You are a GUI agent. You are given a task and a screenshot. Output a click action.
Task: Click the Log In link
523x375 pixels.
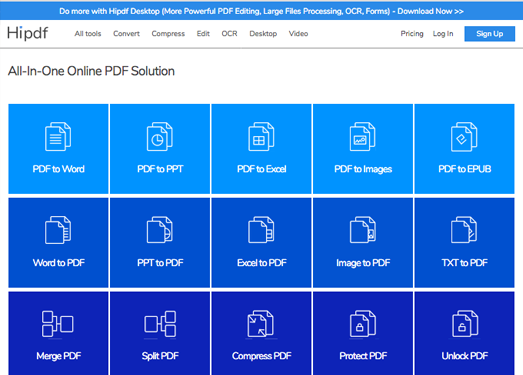coord(443,34)
